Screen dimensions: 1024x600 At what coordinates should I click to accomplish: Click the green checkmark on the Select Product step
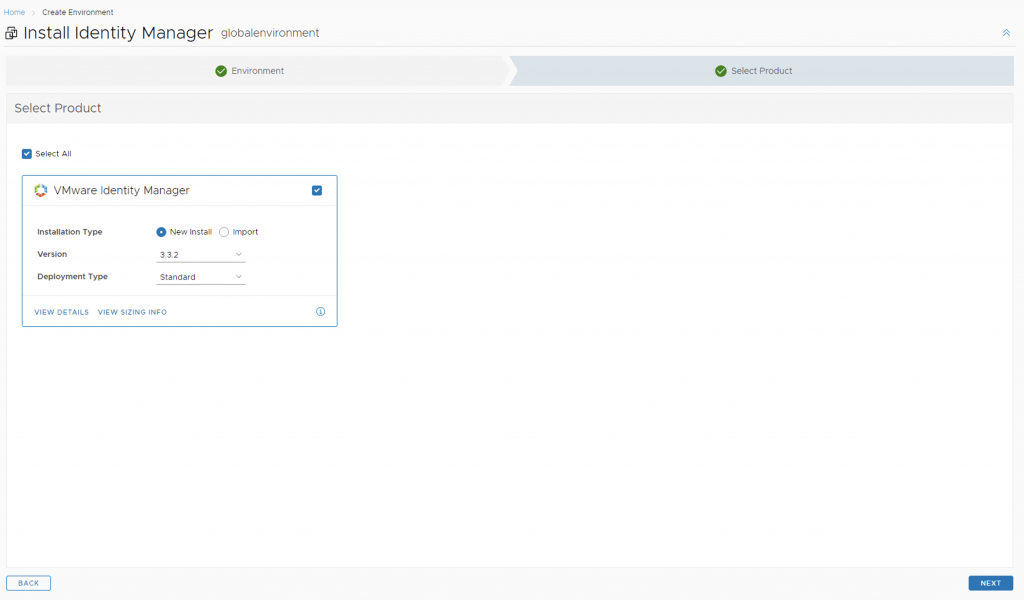pos(720,71)
